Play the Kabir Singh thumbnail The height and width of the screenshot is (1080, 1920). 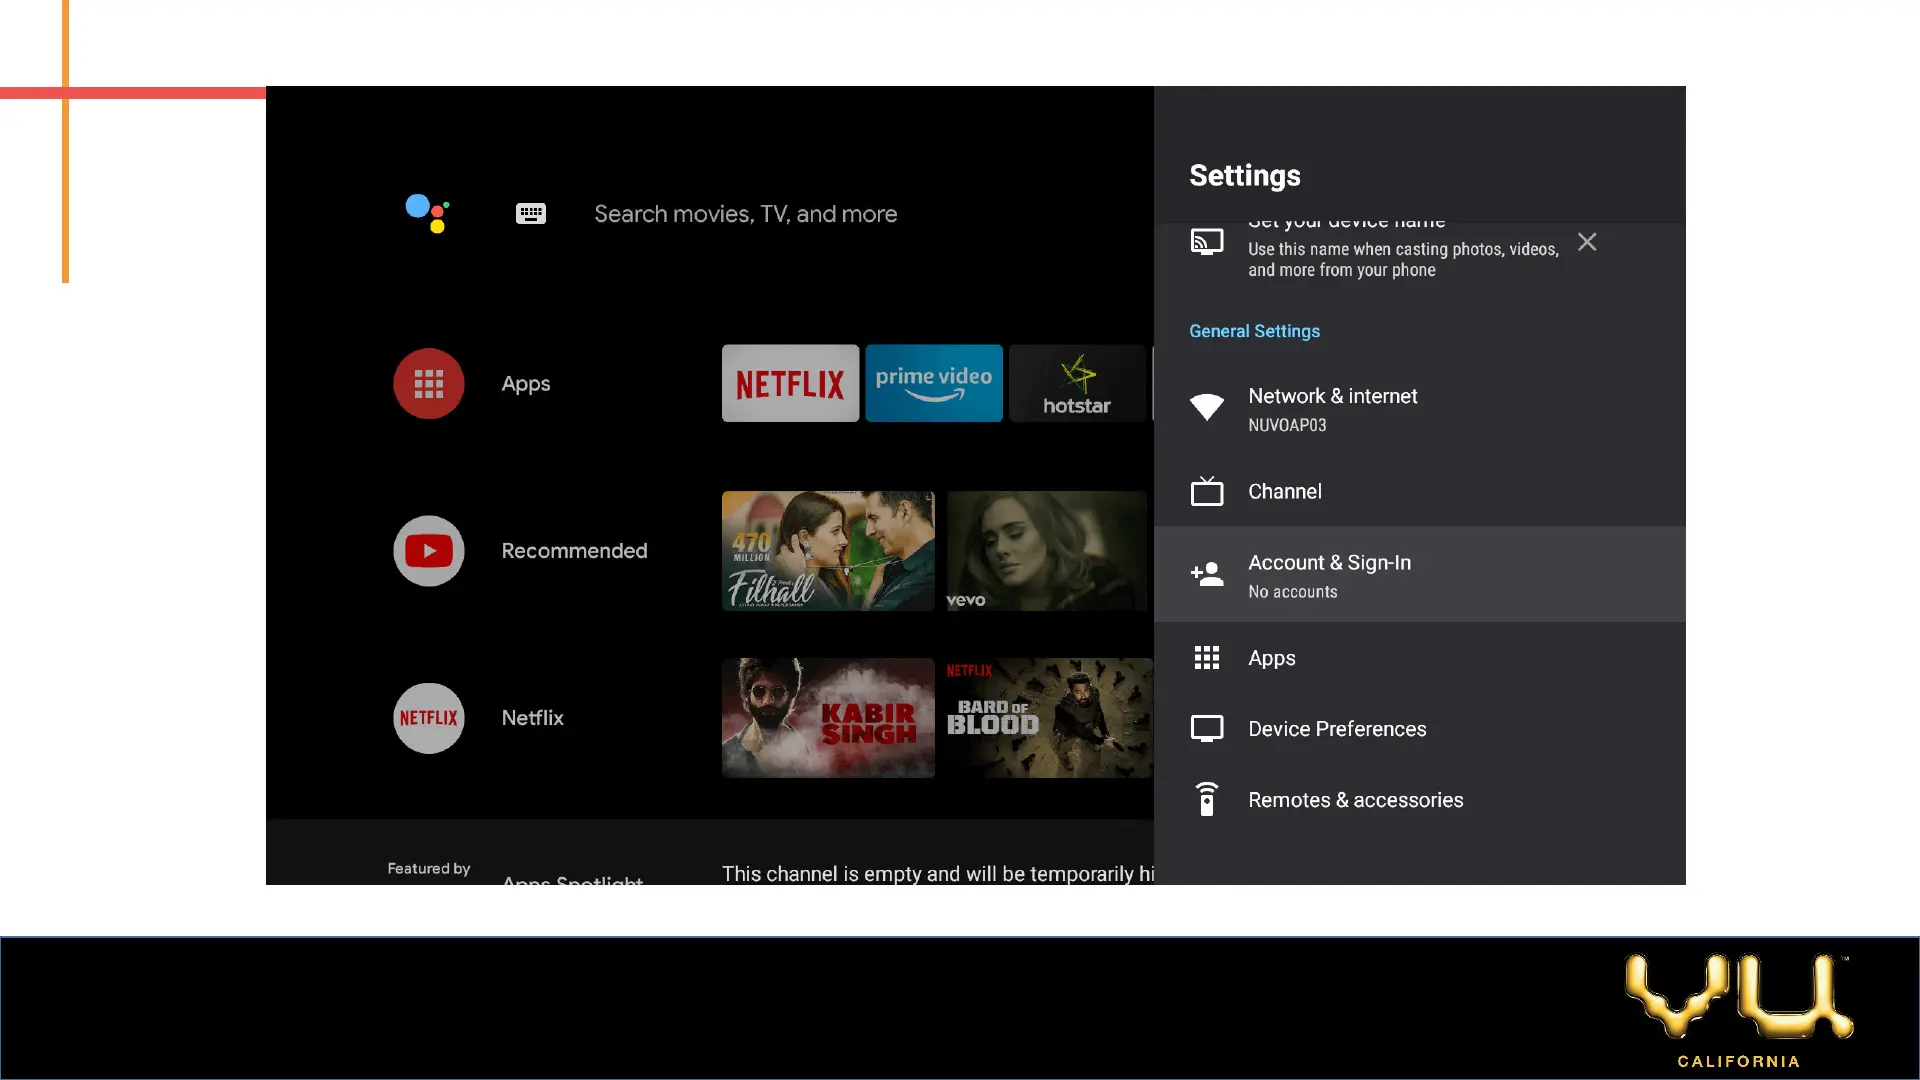tap(828, 718)
